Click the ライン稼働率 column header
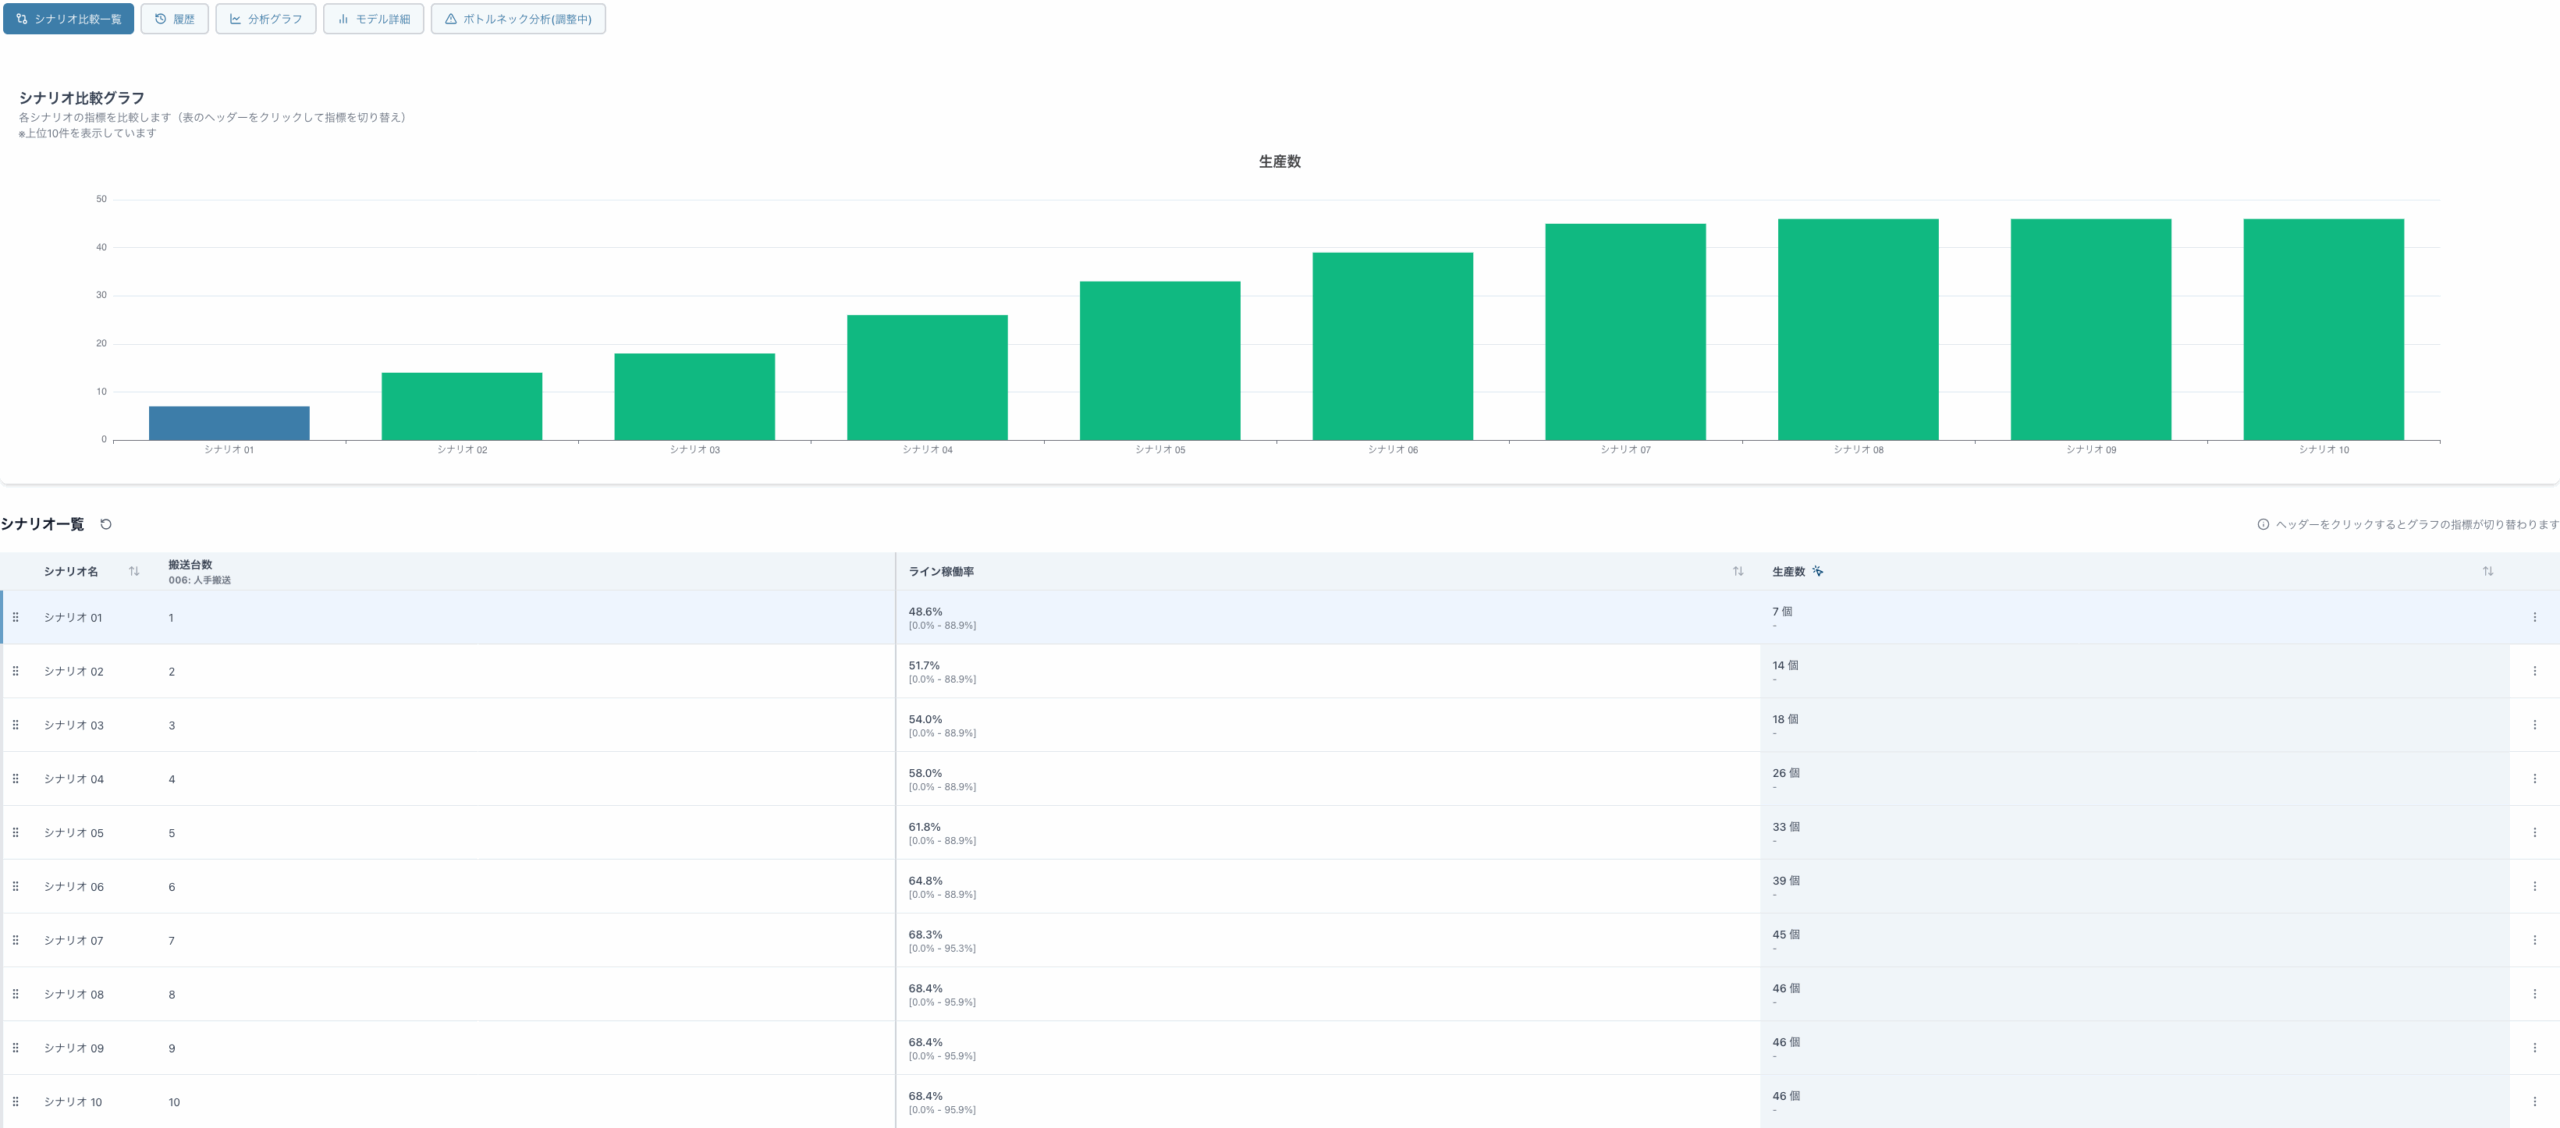The image size is (2560, 1128). pyautogui.click(x=941, y=571)
